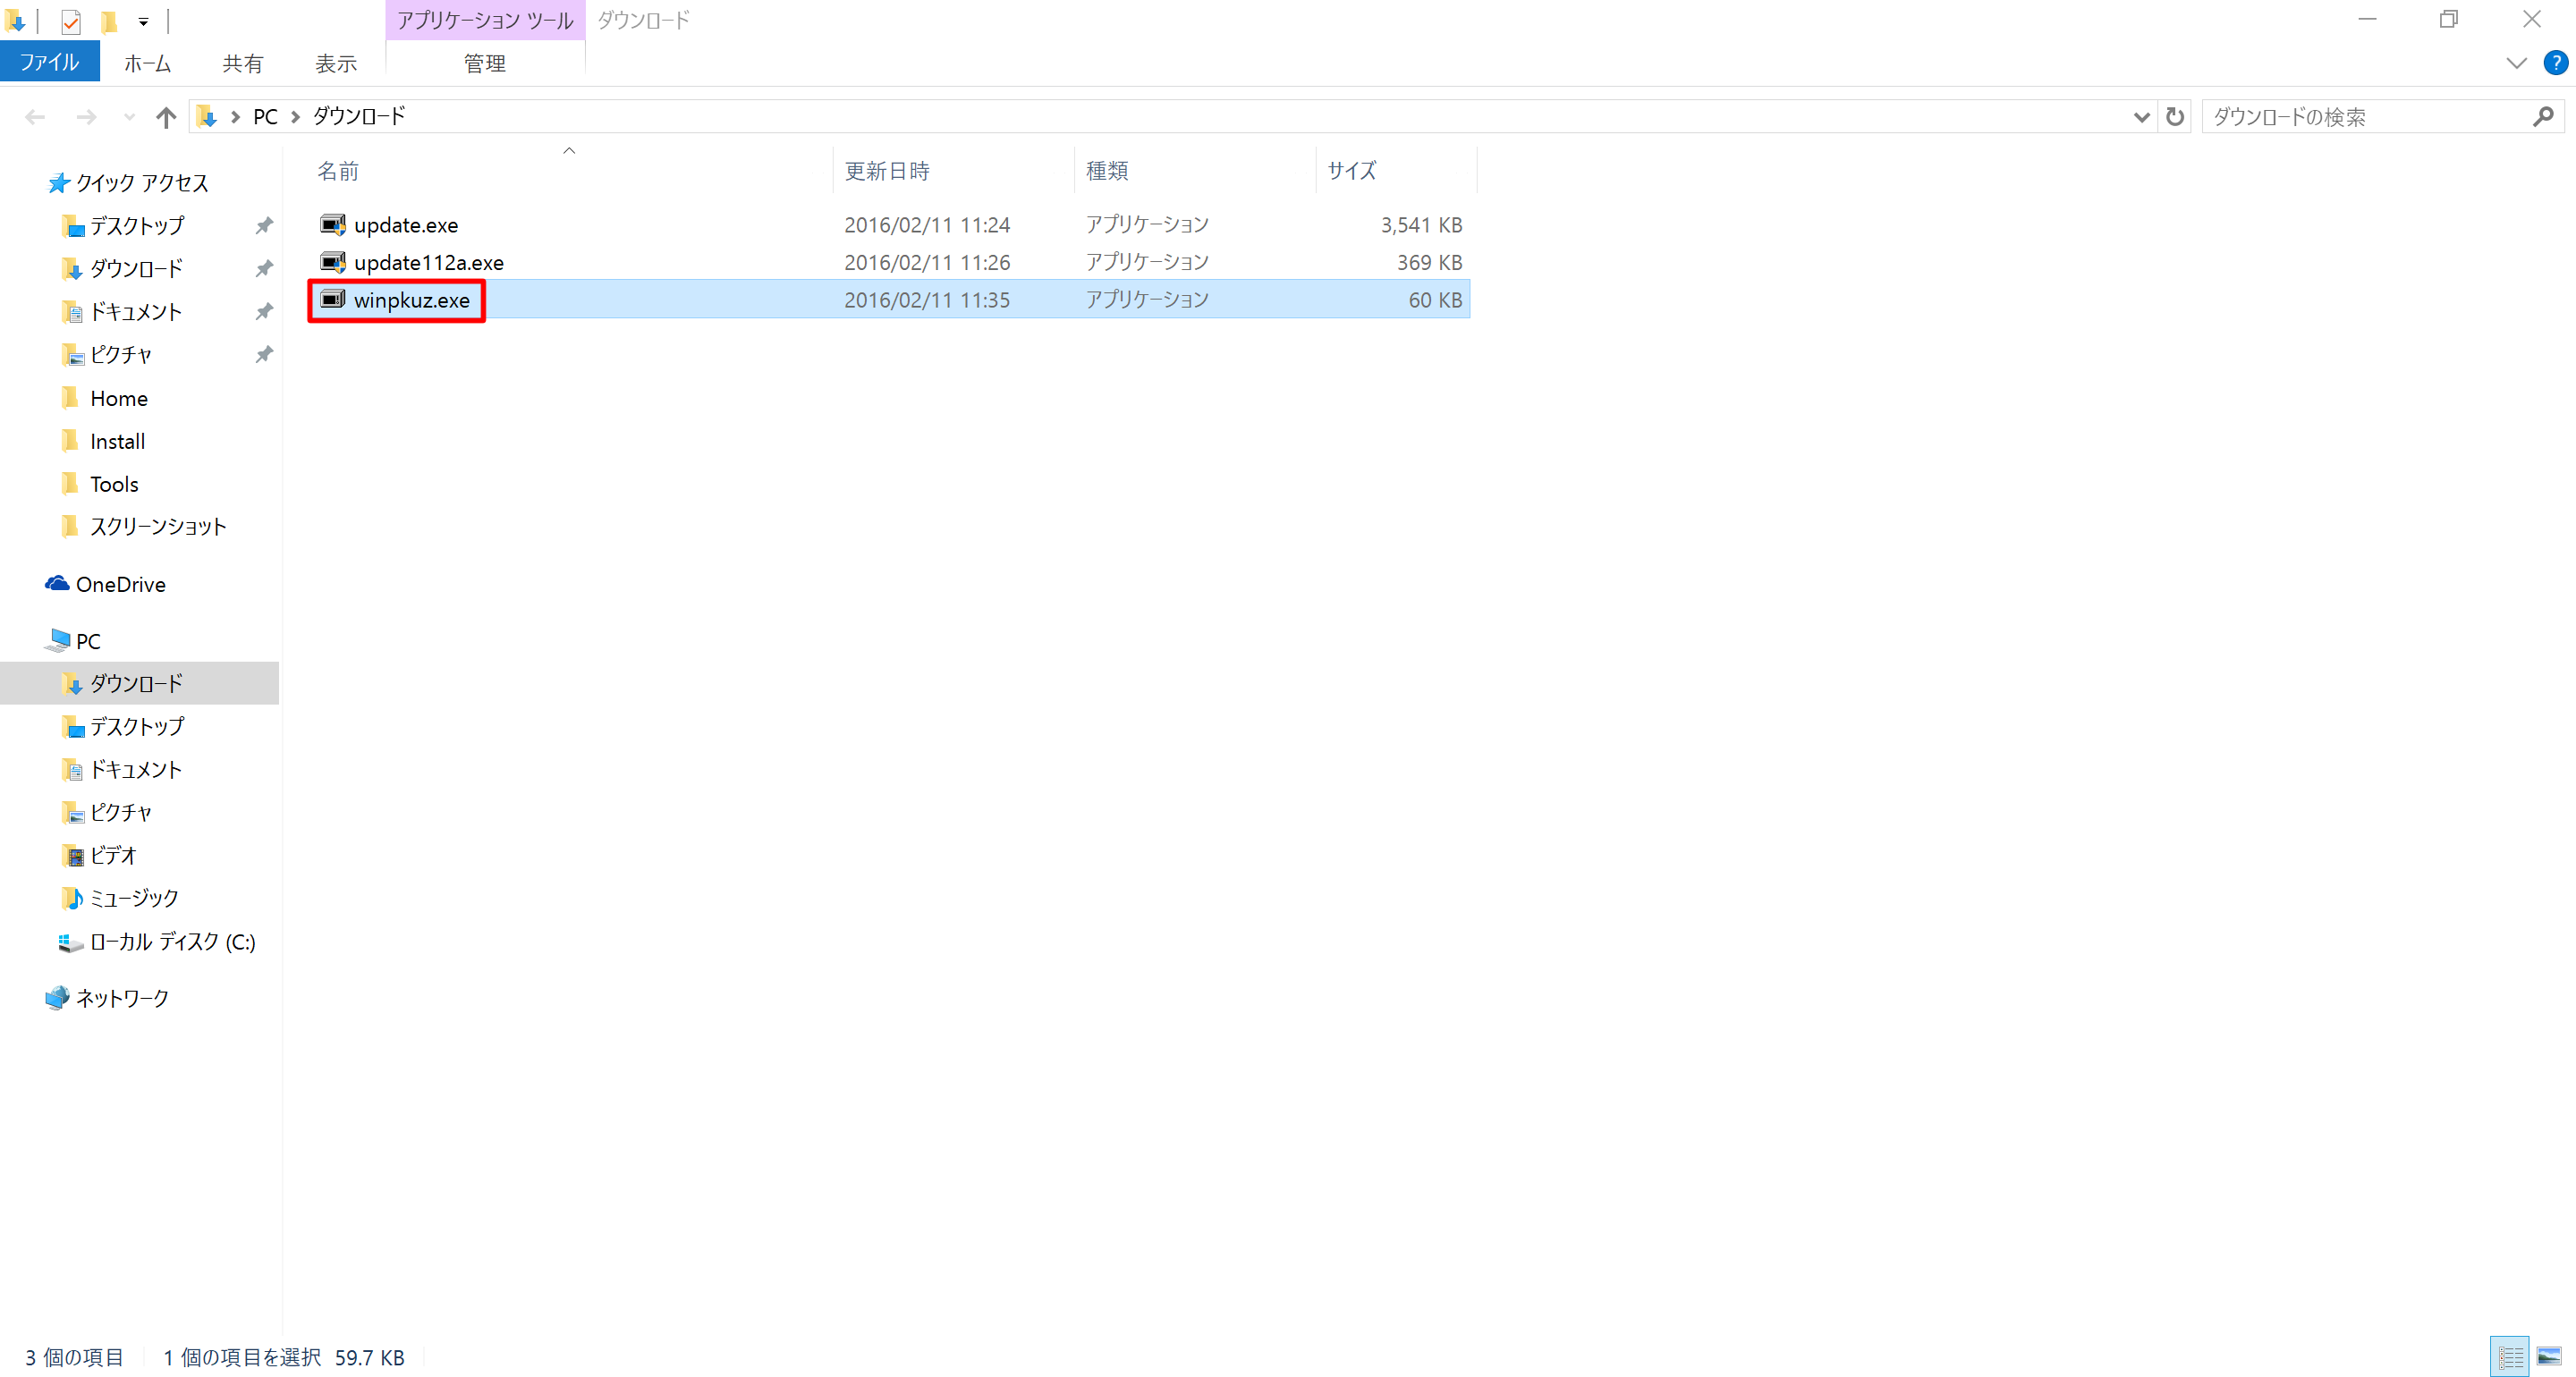The image size is (2576, 1377).
Task: Open the ミュージック folder
Action: click(x=134, y=898)
